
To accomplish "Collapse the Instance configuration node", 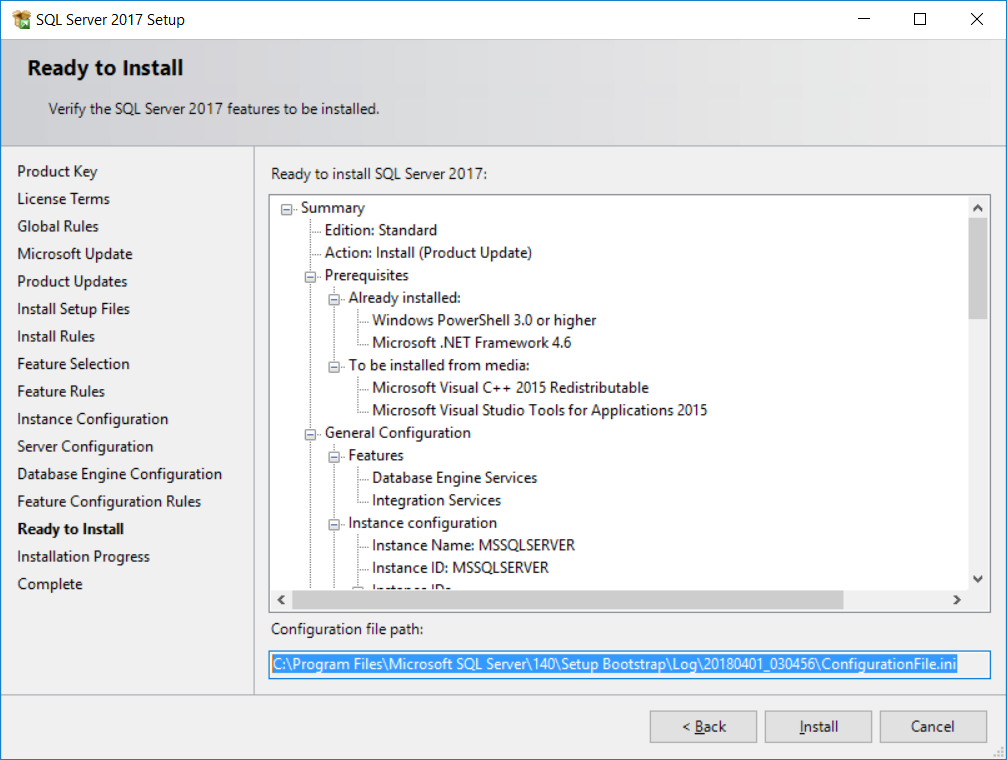I will point(334,524).
